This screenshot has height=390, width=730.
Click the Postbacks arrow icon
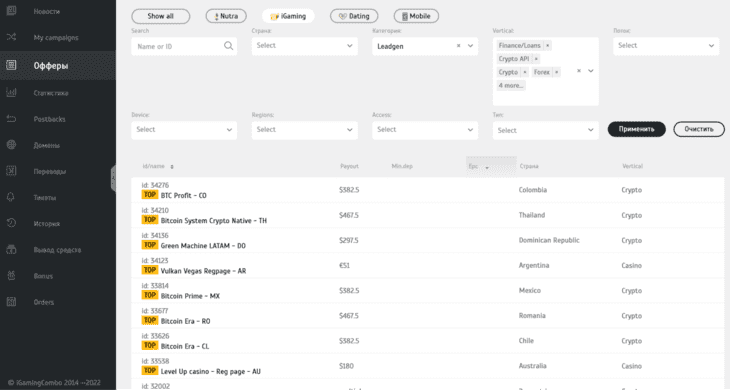pos(11,119)
